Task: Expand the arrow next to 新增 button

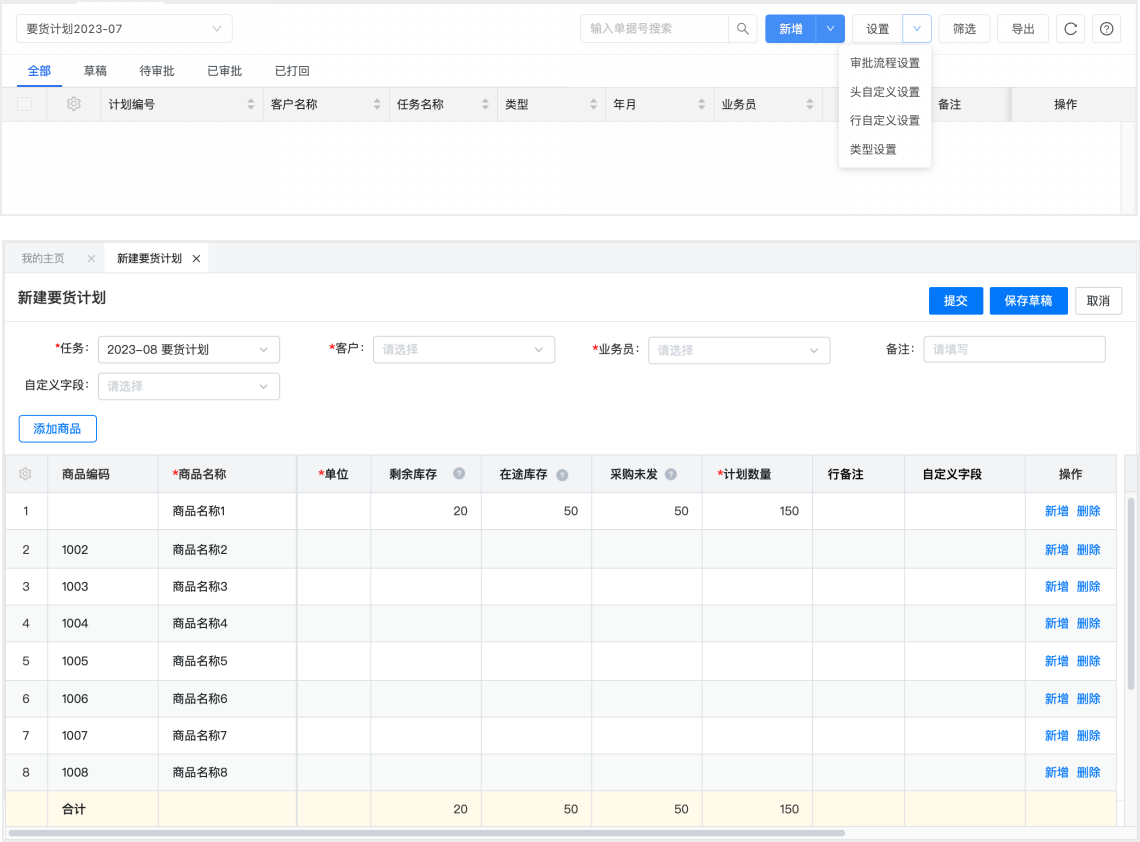Action: click(x=830, y=29)
